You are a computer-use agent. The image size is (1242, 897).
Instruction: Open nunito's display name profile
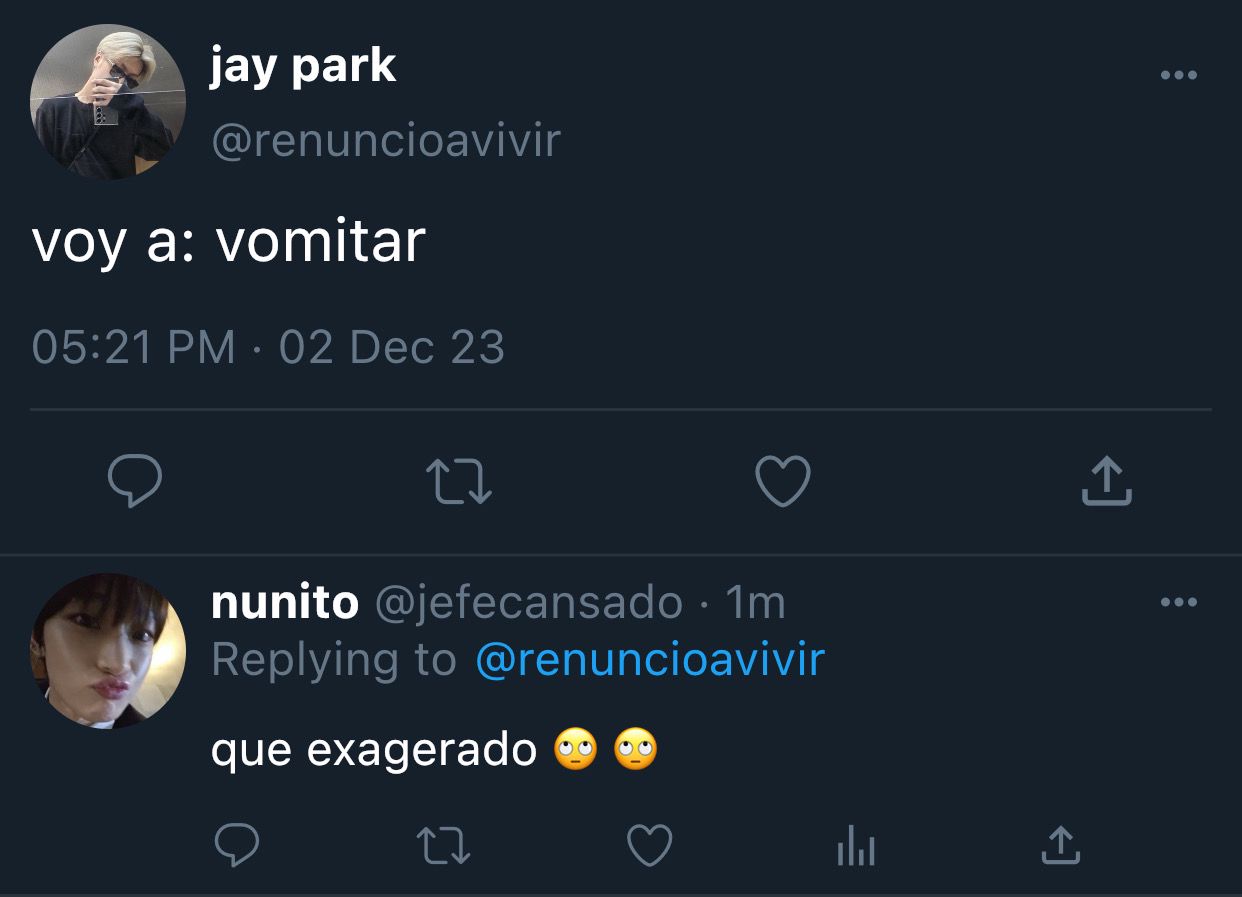pyautogui.click(x=285, y=602)
